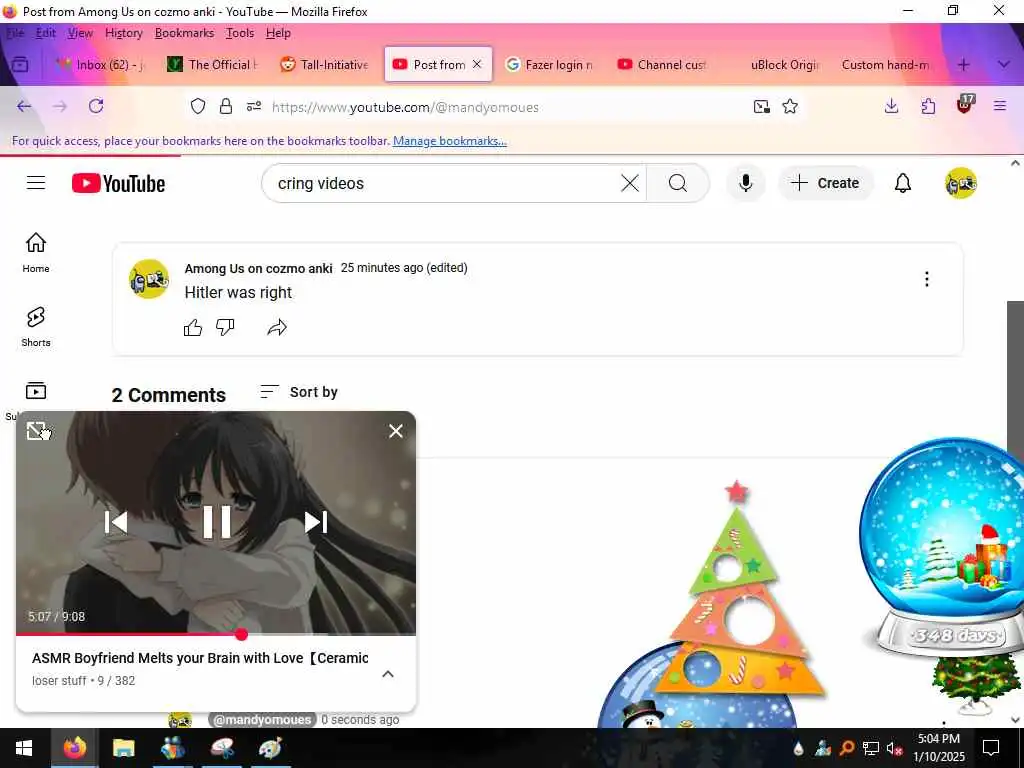Submit search with magnifier button
Viewport: 1024px width, 768px height.
coord(677,184)
